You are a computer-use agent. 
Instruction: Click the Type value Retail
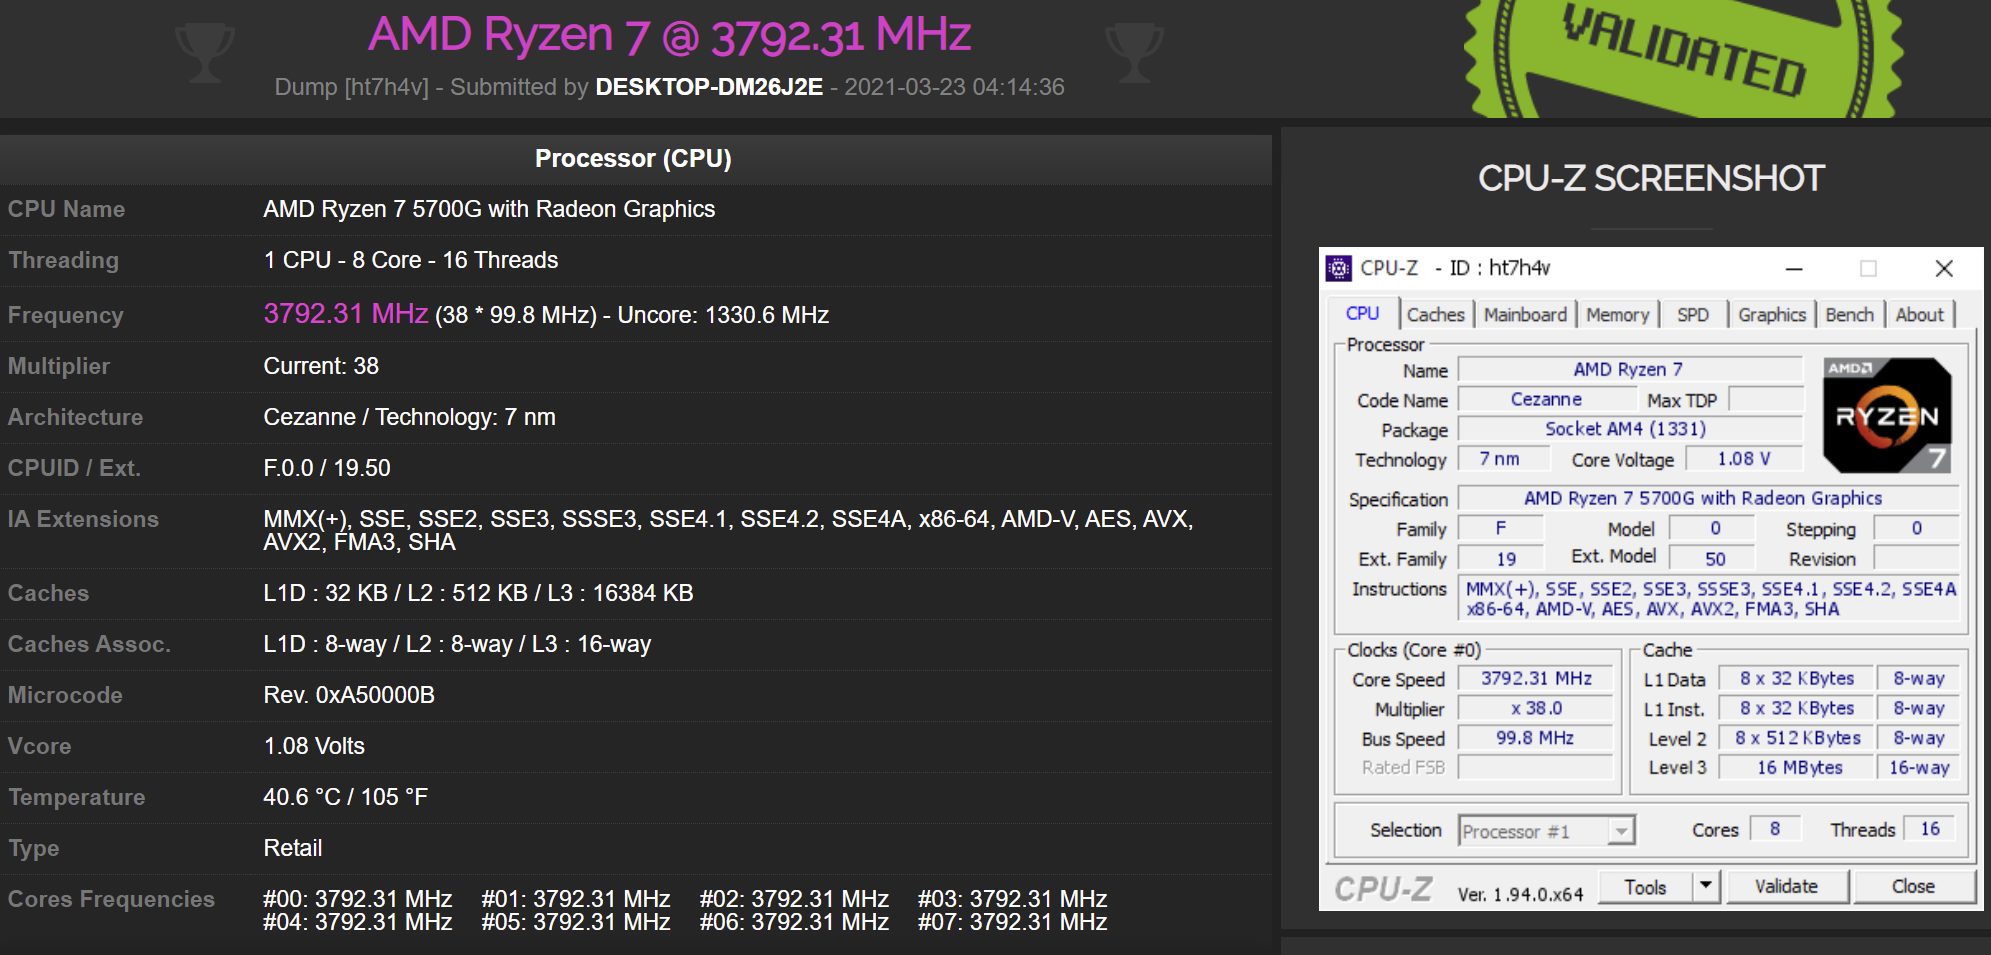click(292, 848)
